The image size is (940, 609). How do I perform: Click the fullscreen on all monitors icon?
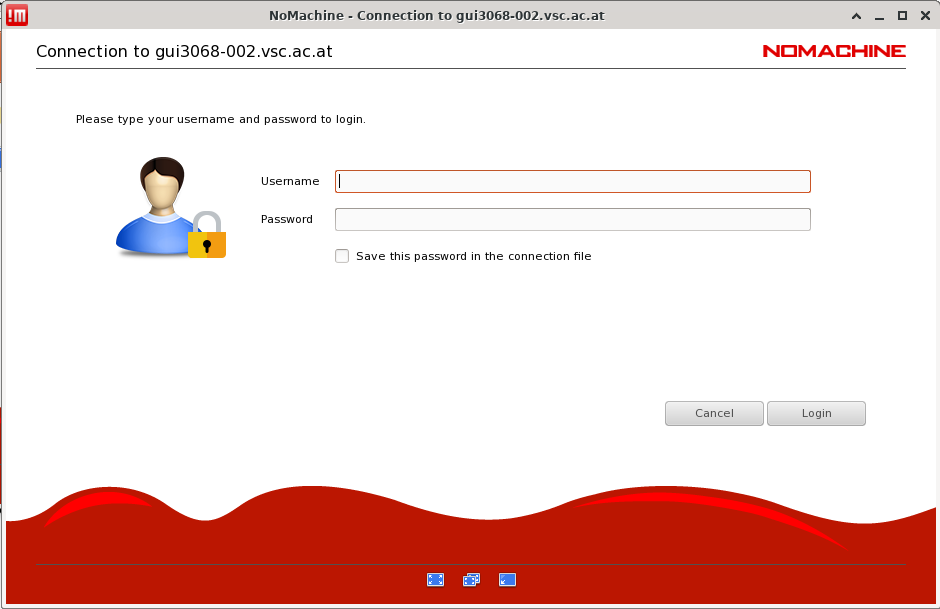[471, 580]
